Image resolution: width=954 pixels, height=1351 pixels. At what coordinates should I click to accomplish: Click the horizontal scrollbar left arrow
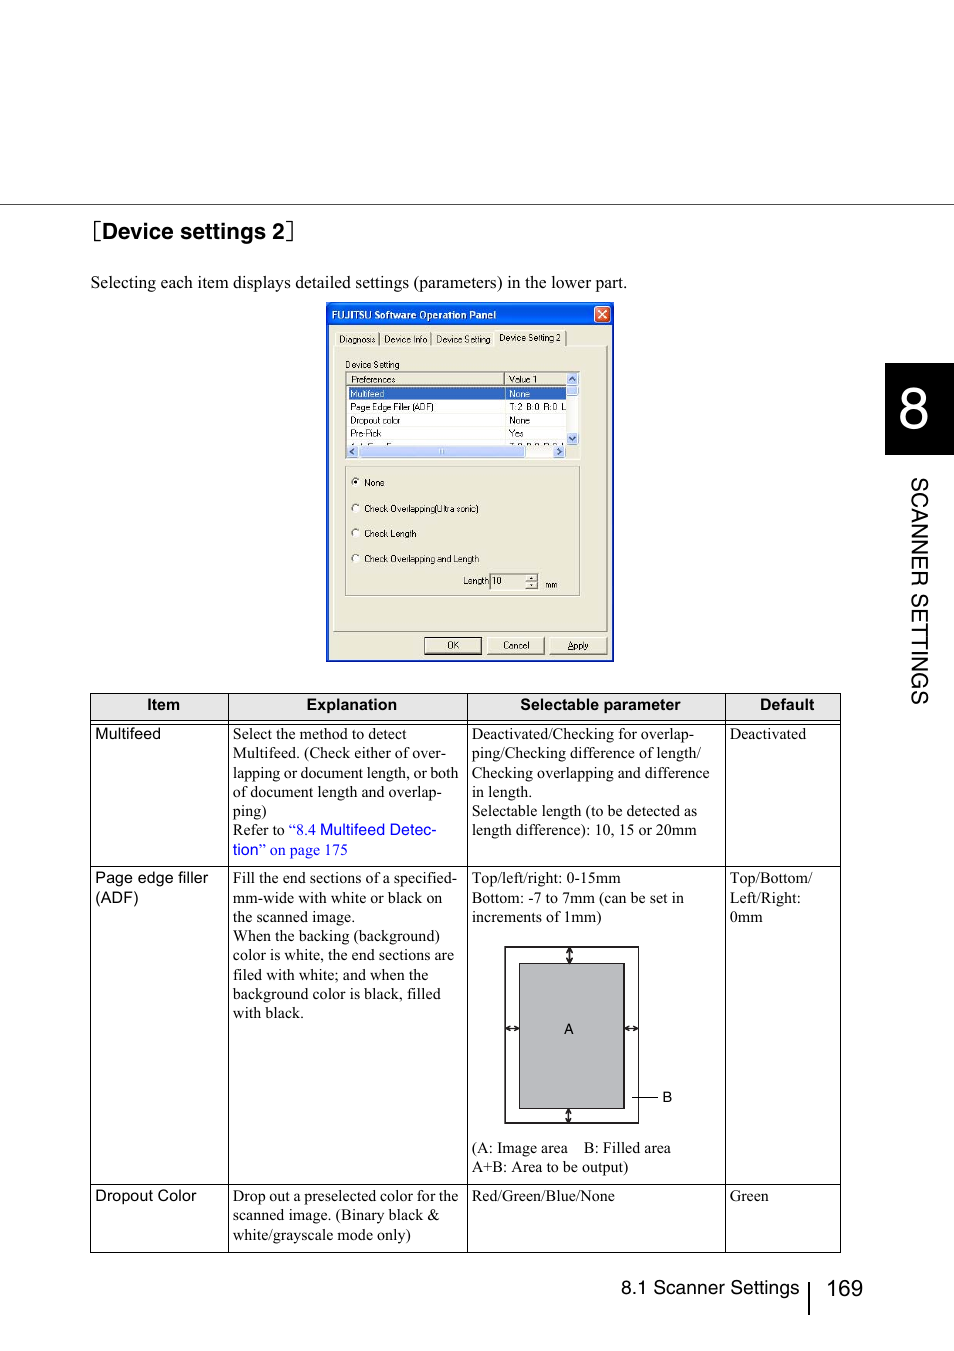pyautogui.click(x=352, y=452)
